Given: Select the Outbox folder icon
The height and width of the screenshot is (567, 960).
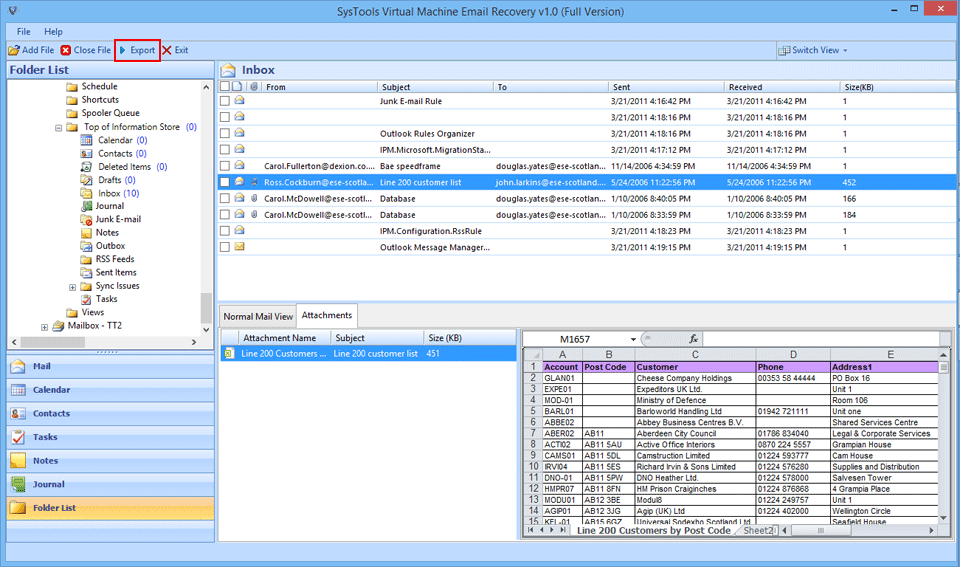Looking at the screenshot, I should tap(86, 246).
